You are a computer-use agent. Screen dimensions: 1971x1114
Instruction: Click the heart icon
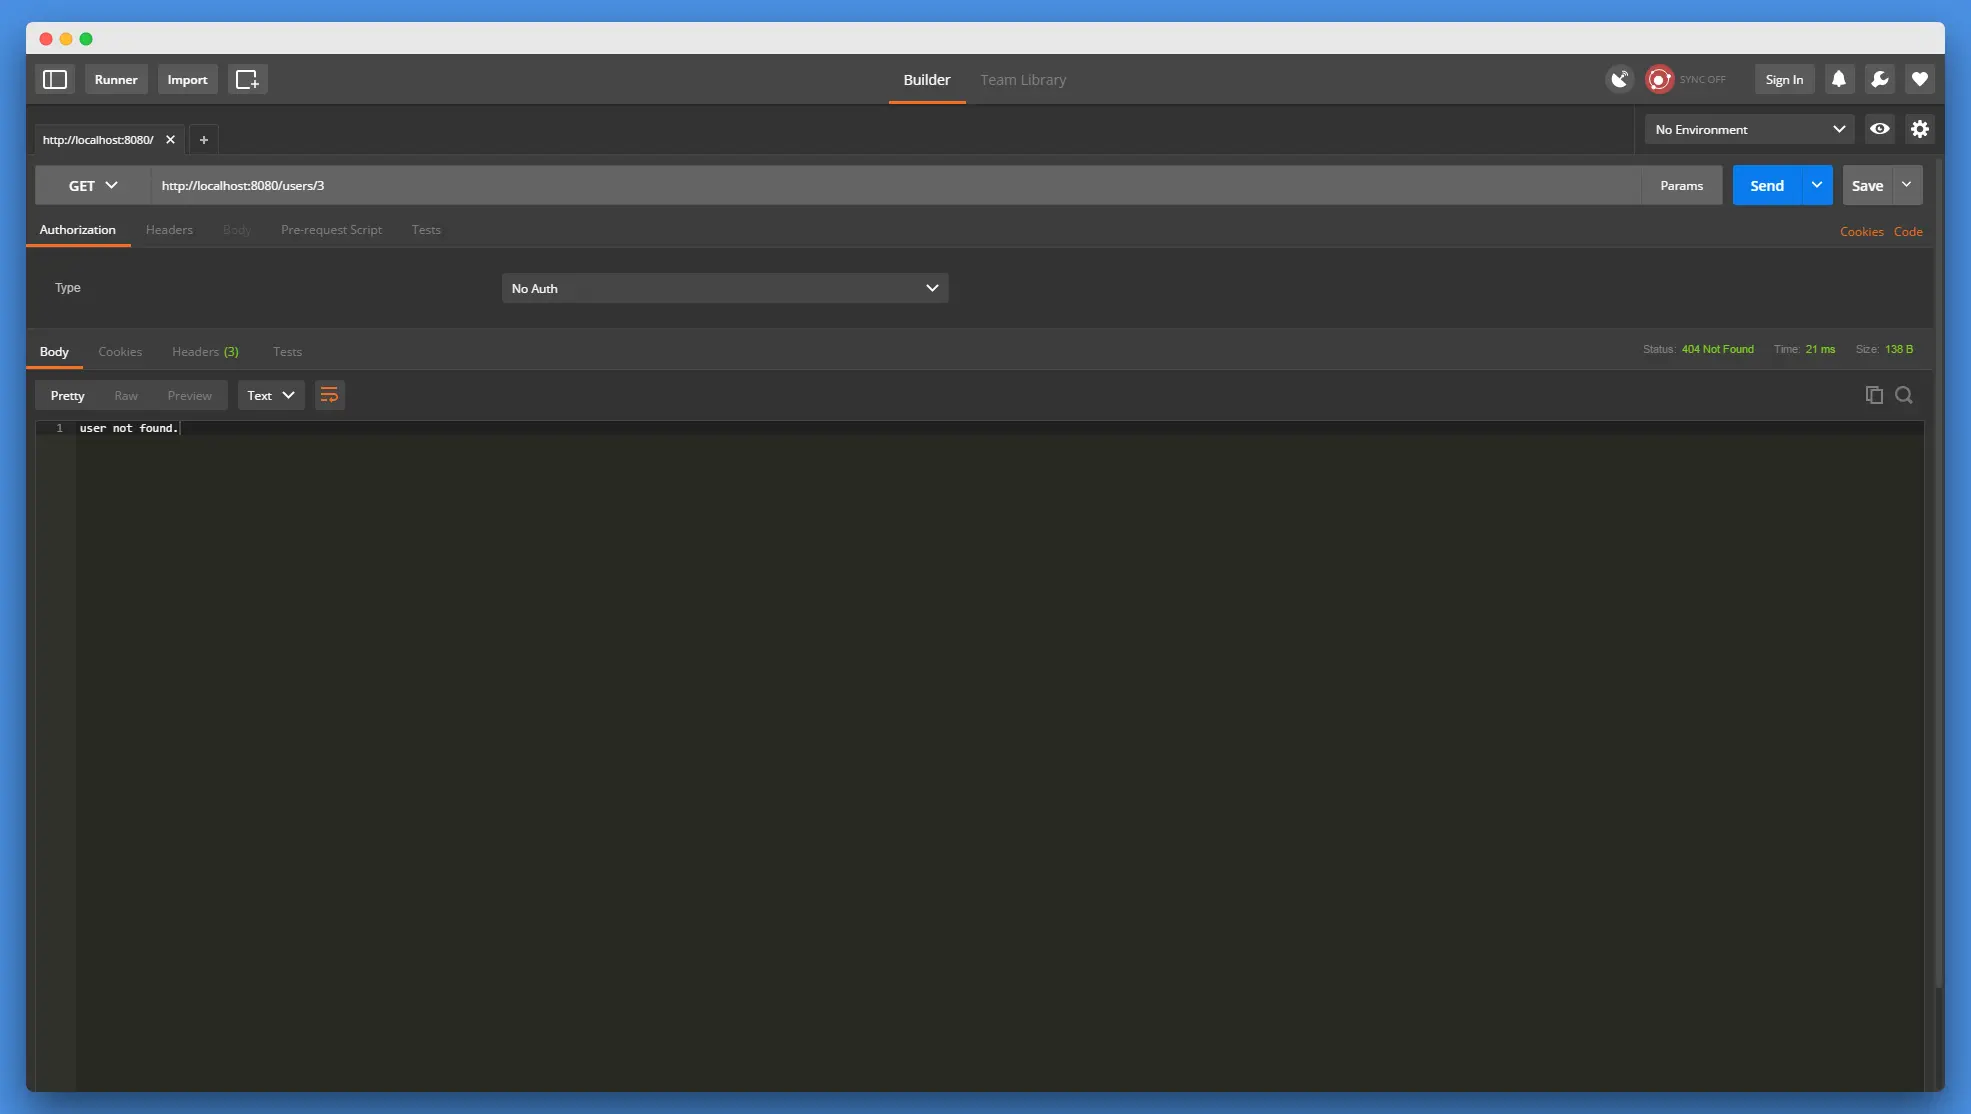pyautogui.click(x=1919, y=80)
